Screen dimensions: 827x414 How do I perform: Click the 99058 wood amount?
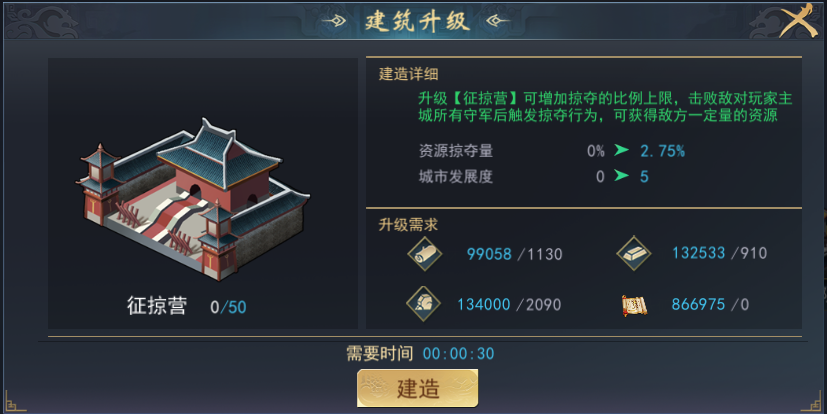pyautogui.click(x=489, y=254)
